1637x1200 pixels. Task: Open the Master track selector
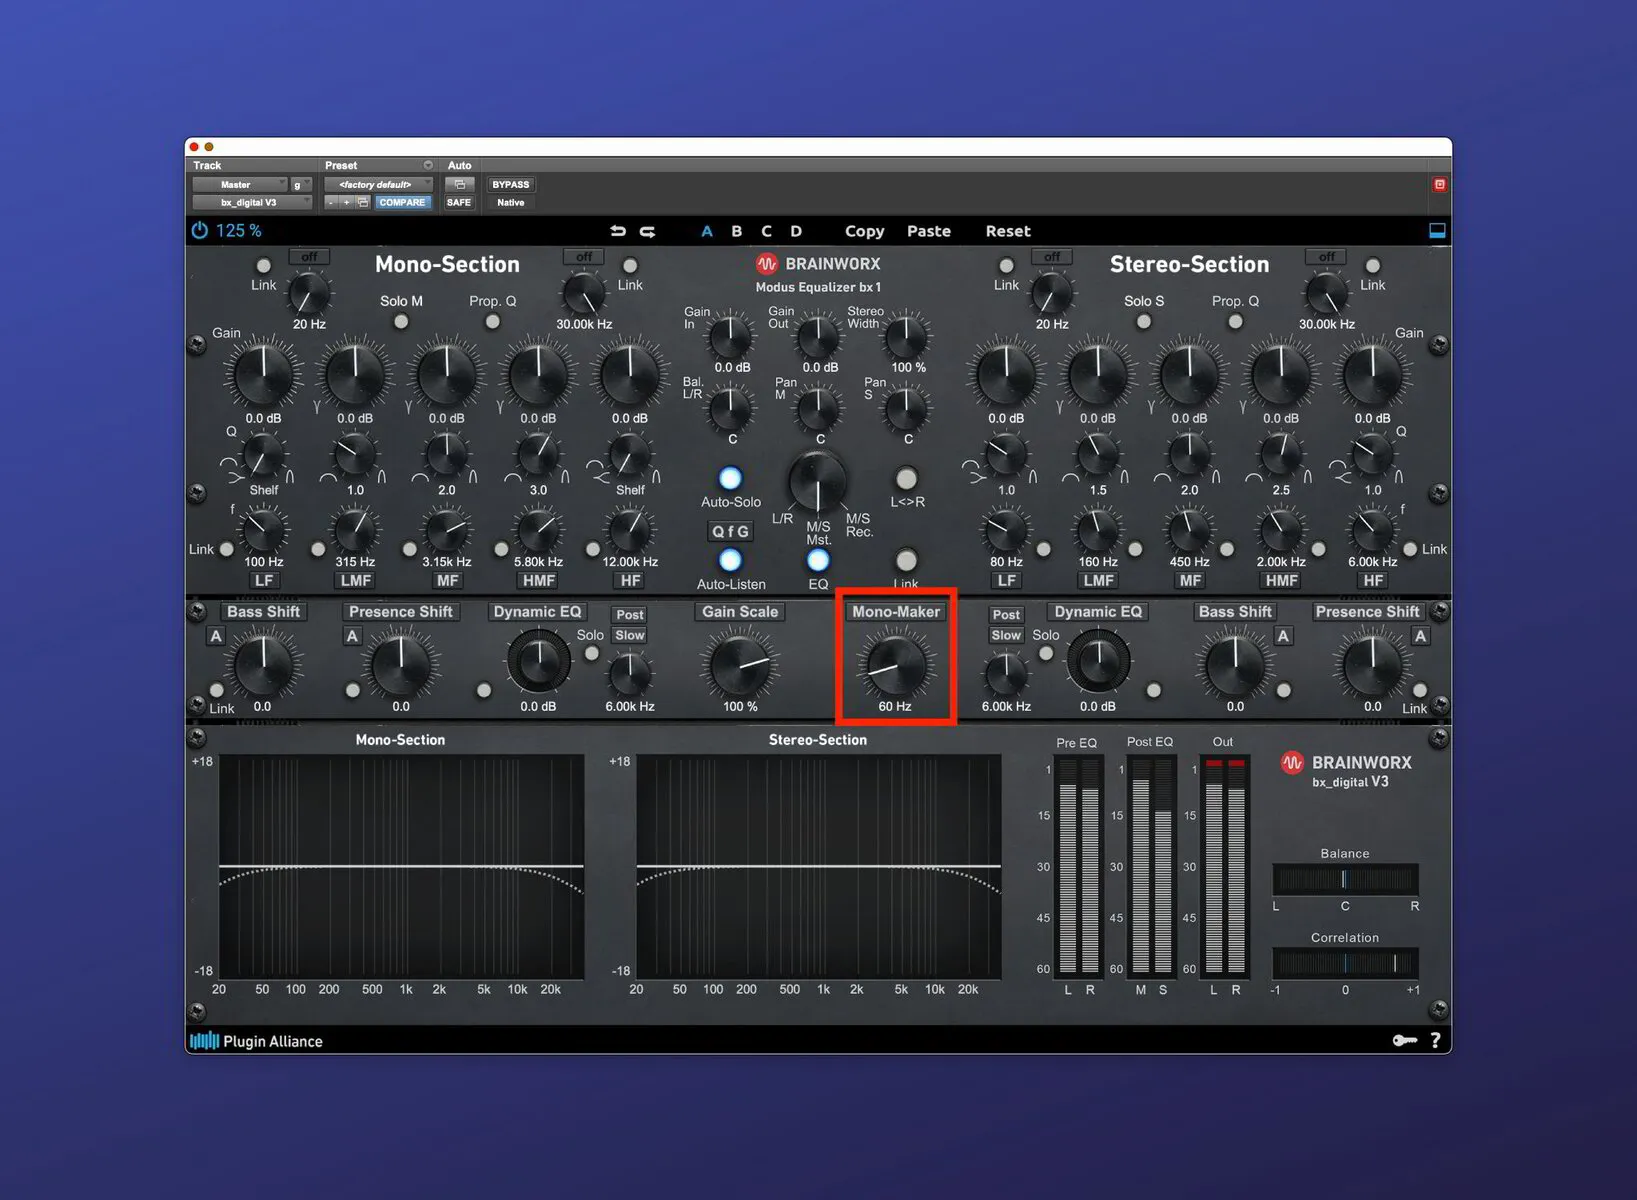(x=240, y=184)
